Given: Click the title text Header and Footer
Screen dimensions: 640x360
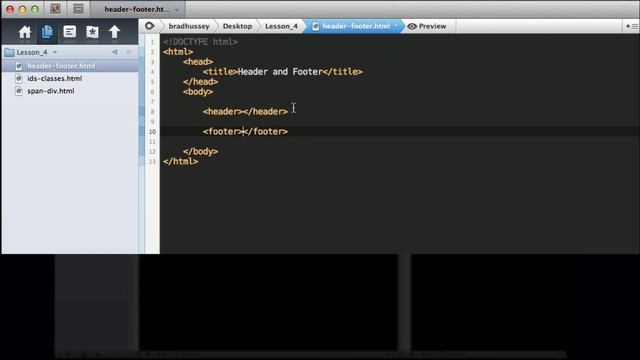Looking at the screenshot, I should point(280,72).
